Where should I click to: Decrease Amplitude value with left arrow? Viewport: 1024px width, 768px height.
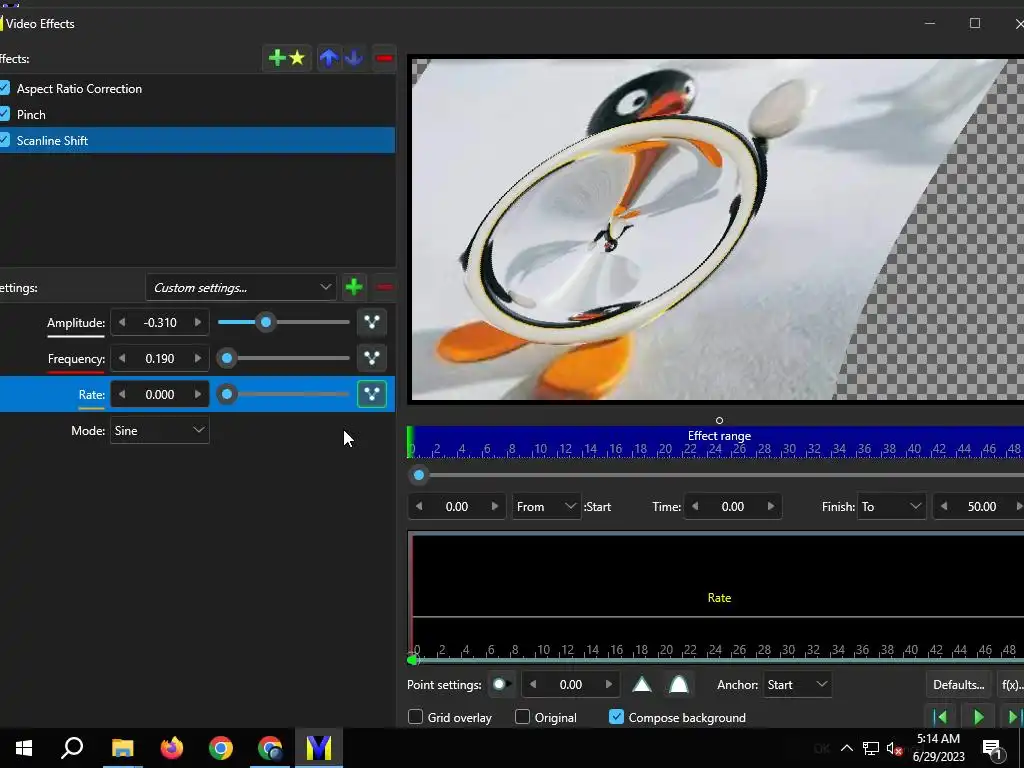click(x=122, y=323)
